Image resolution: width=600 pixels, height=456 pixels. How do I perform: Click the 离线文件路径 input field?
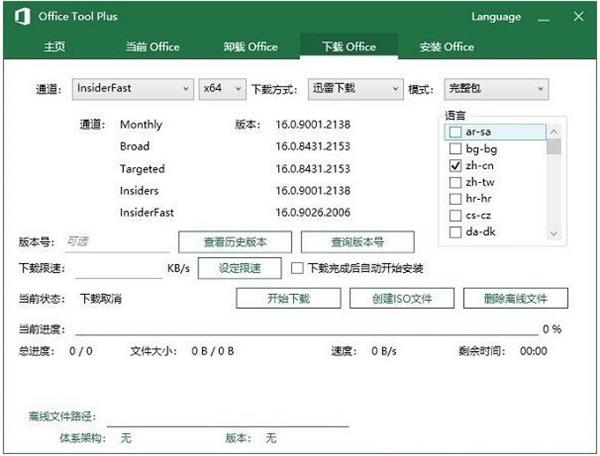click(228, 416)
